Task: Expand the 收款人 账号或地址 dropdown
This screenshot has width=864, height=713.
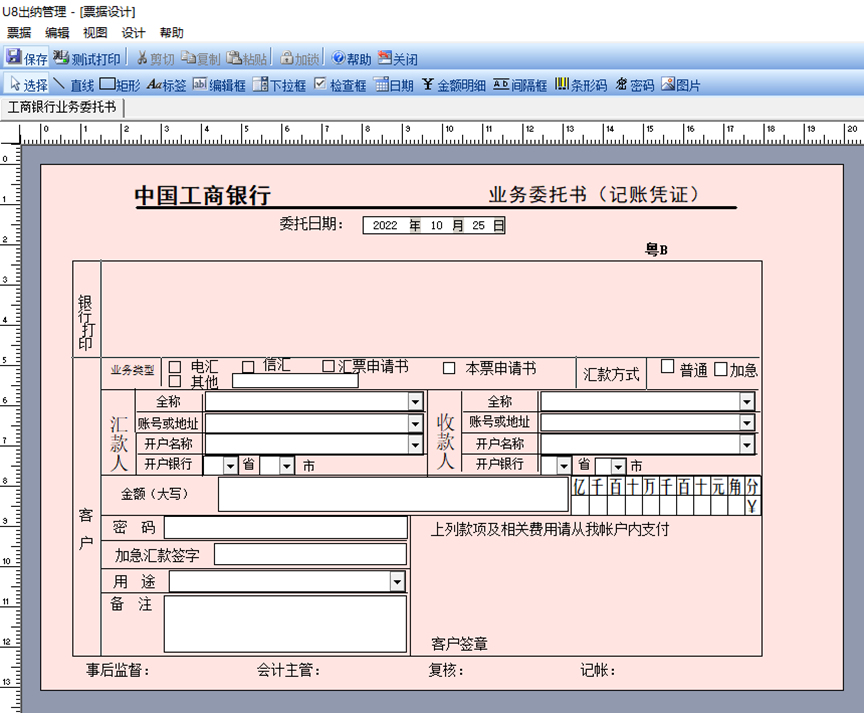Action: [747, 423]
